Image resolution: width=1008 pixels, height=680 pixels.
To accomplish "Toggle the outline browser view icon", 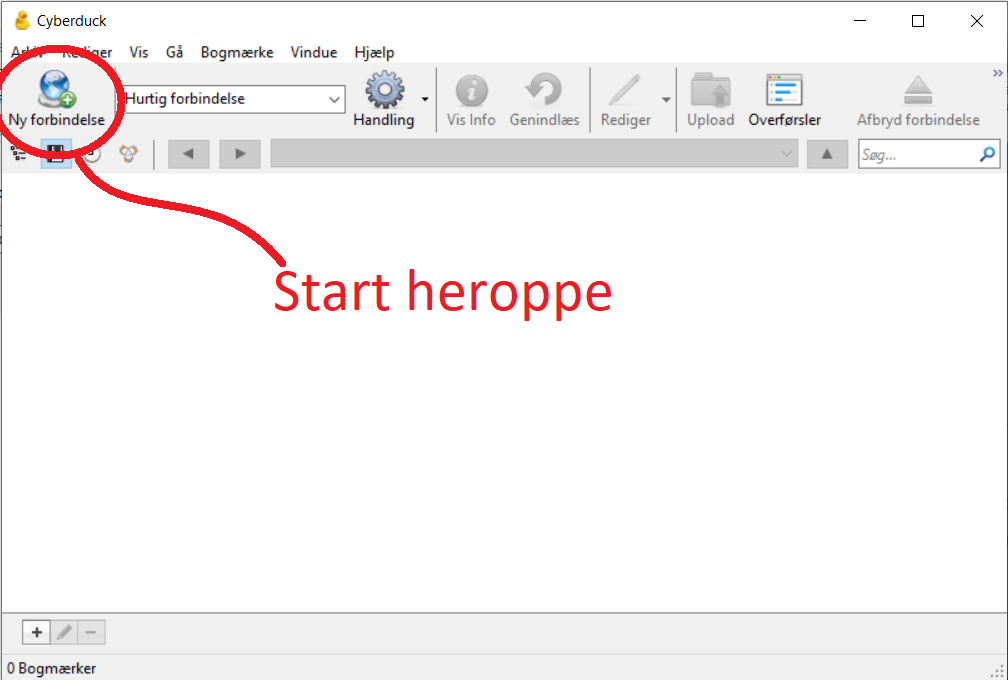I will click(x=19, y=154).
